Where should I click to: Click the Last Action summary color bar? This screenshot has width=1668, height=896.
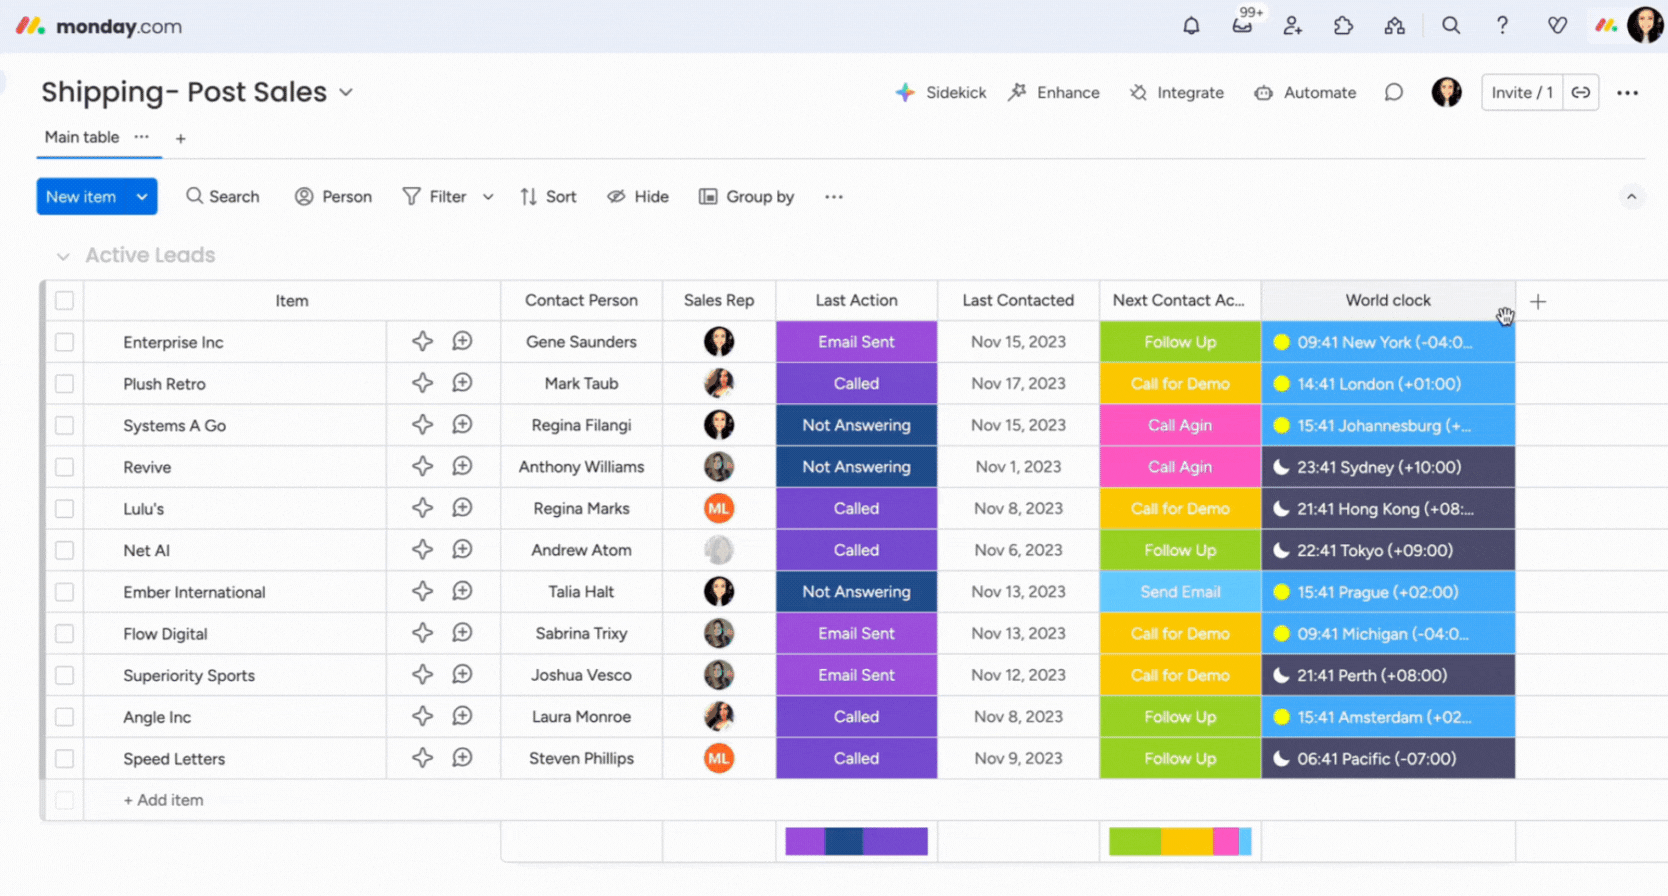(856, 841)
